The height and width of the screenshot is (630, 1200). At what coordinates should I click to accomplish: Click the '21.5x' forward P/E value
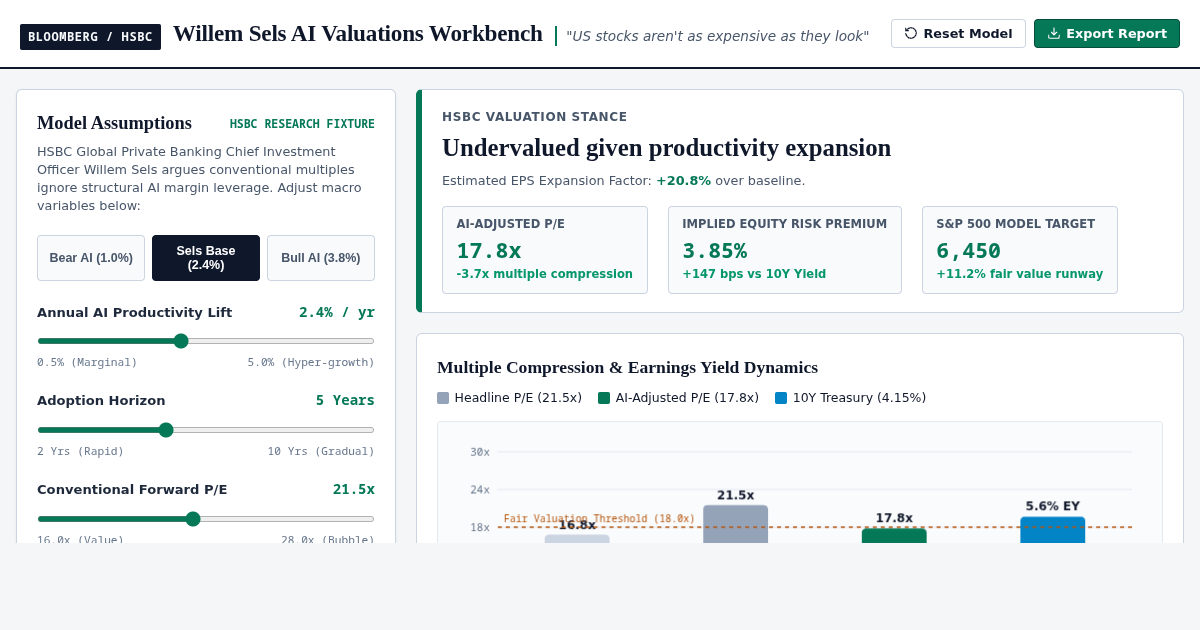[354, 489]
